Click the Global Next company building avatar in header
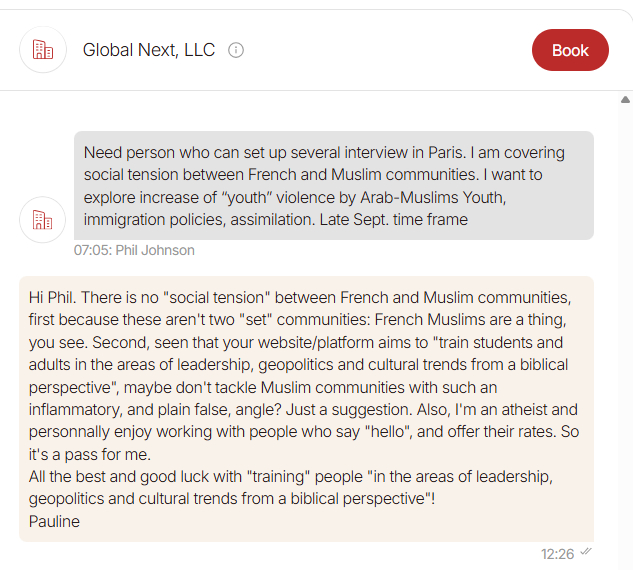The height and width of the screenshot is (570, 633). tap(43, 50)
